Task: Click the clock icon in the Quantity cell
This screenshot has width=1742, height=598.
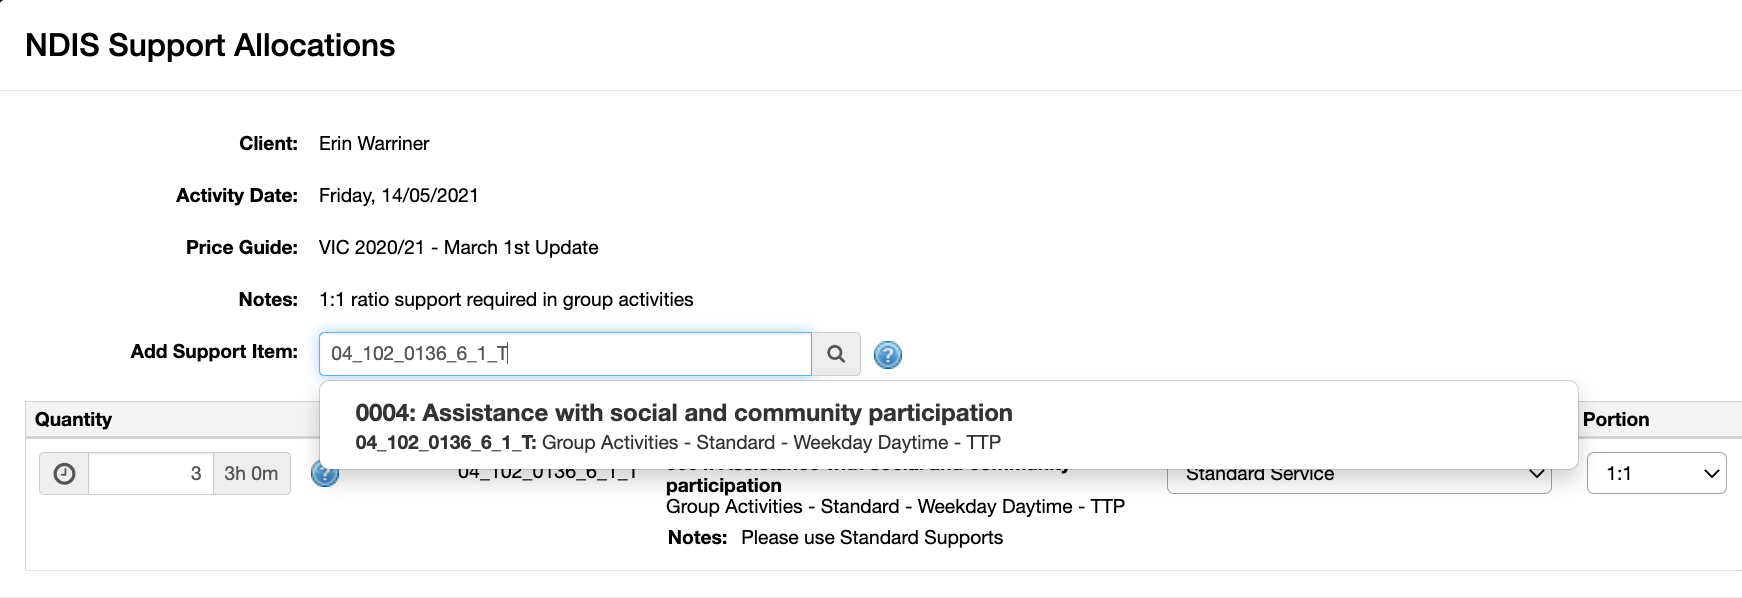Action: [x=63, y=473]
